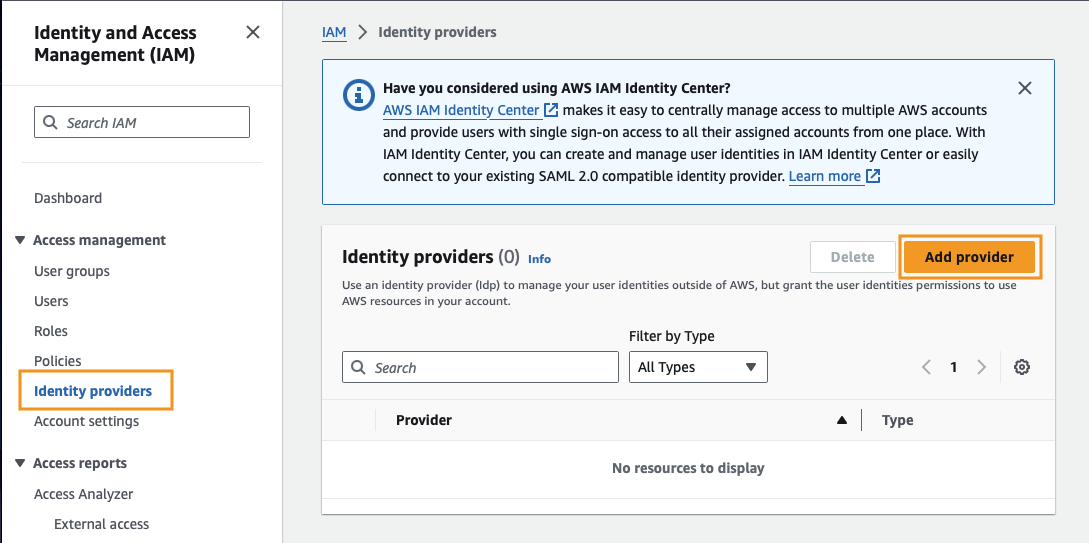Go to next page arrow in pagination

tap(981, 367)
